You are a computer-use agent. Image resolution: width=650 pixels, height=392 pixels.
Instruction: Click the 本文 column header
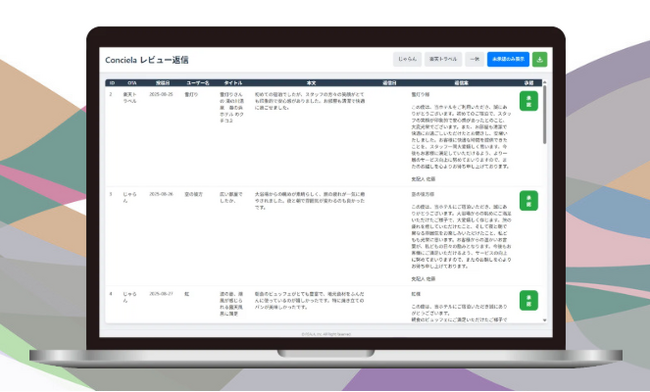(x=311, y=83)
